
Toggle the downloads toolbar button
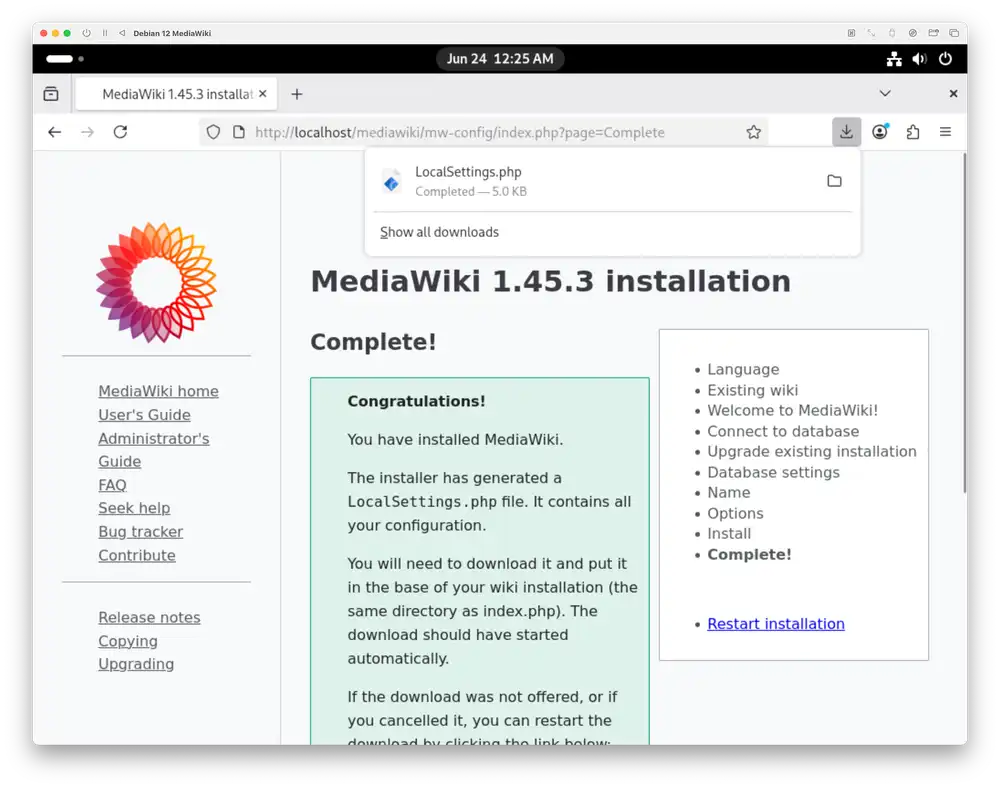[846, 132]
